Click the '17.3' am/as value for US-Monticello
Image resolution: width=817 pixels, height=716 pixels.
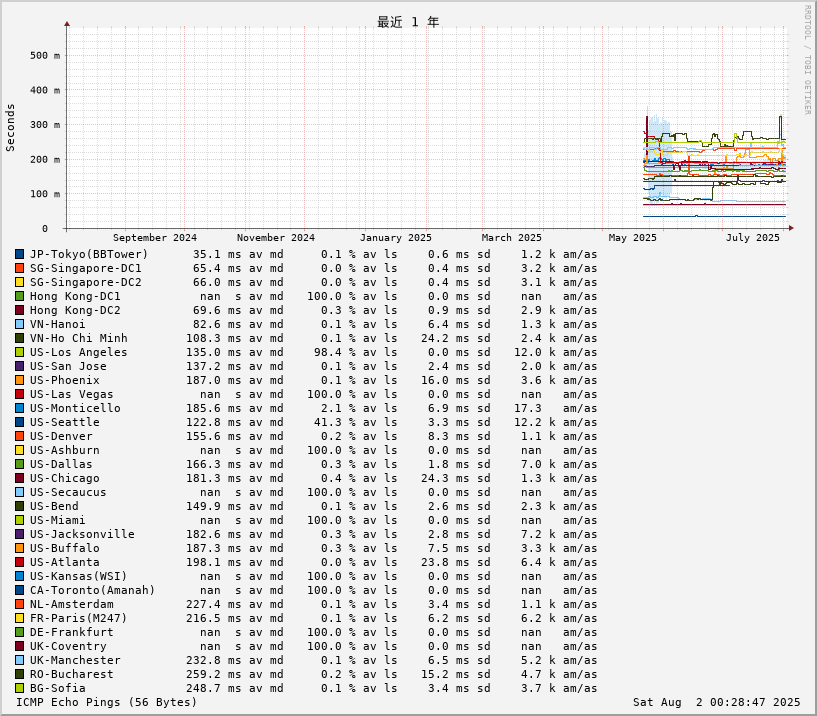[x=528, y=409]
